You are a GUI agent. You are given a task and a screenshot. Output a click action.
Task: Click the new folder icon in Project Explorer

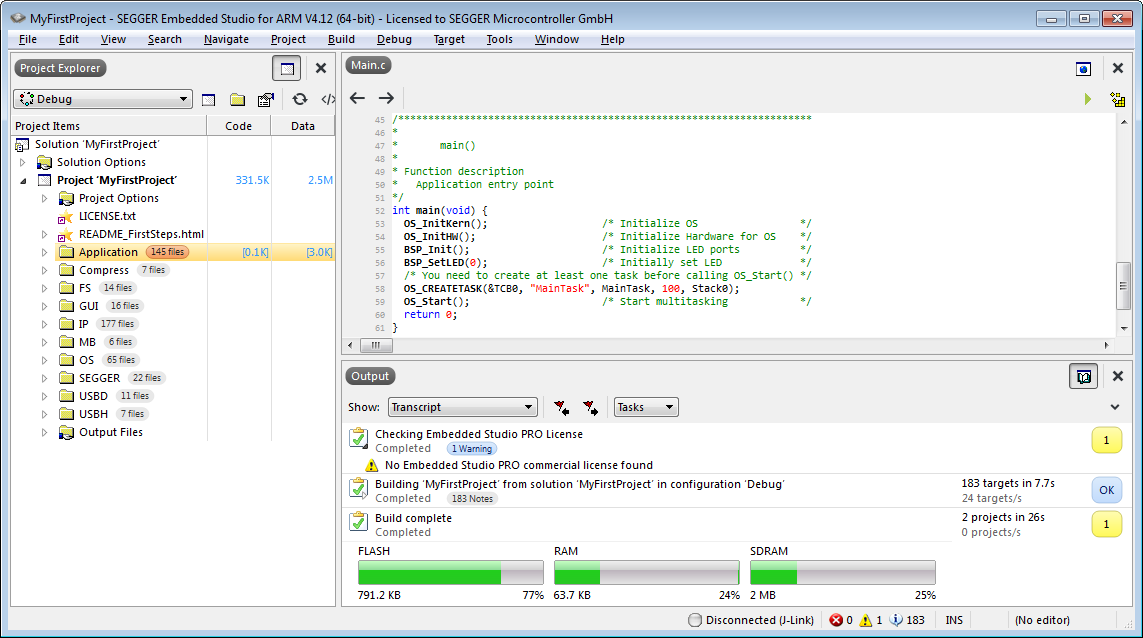click(237, 99)
